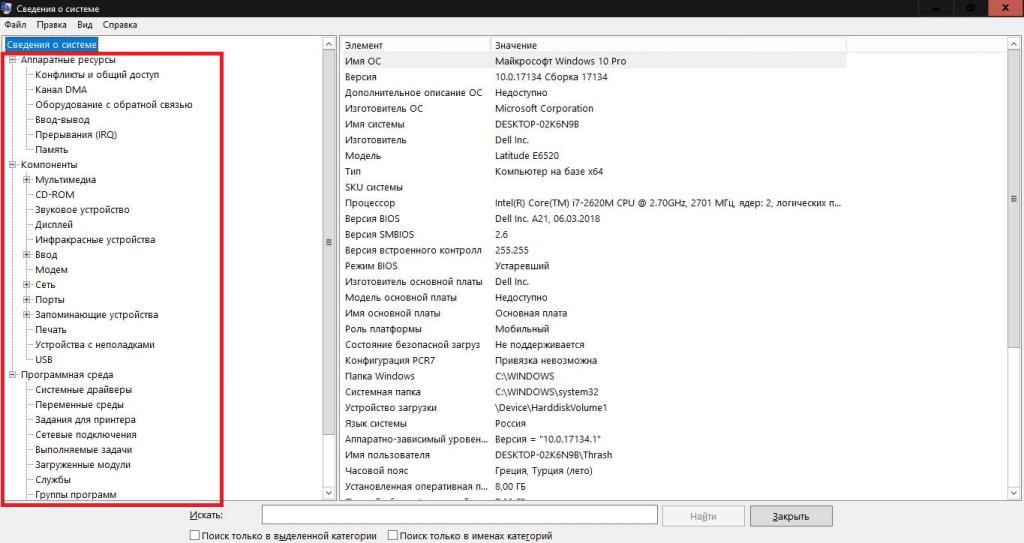This screenshot has height=543, width=1024.
Task: Select the Устройство загрузки row
Action: click(594, 408)
